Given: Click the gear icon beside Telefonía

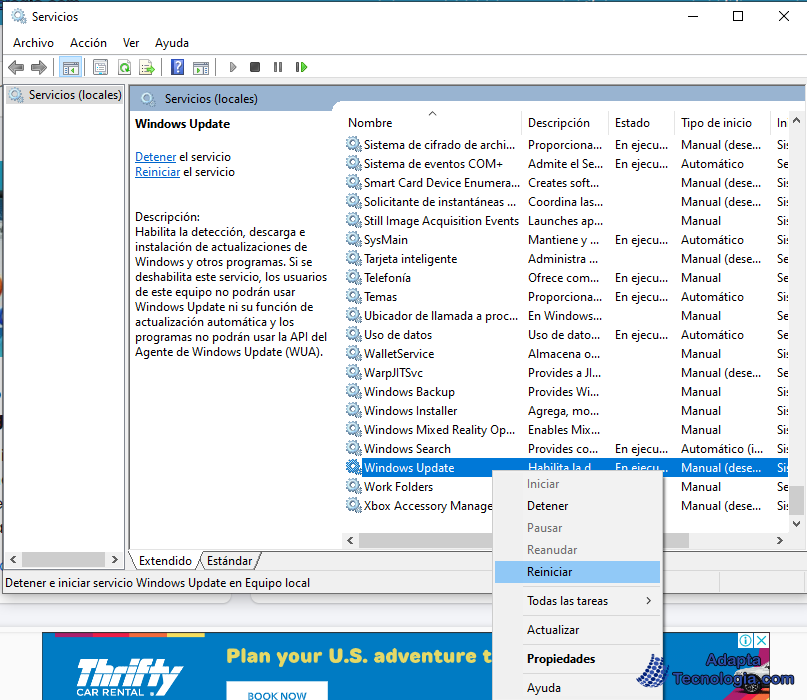Looking at the screenshot, I should (x=354, y=278).
